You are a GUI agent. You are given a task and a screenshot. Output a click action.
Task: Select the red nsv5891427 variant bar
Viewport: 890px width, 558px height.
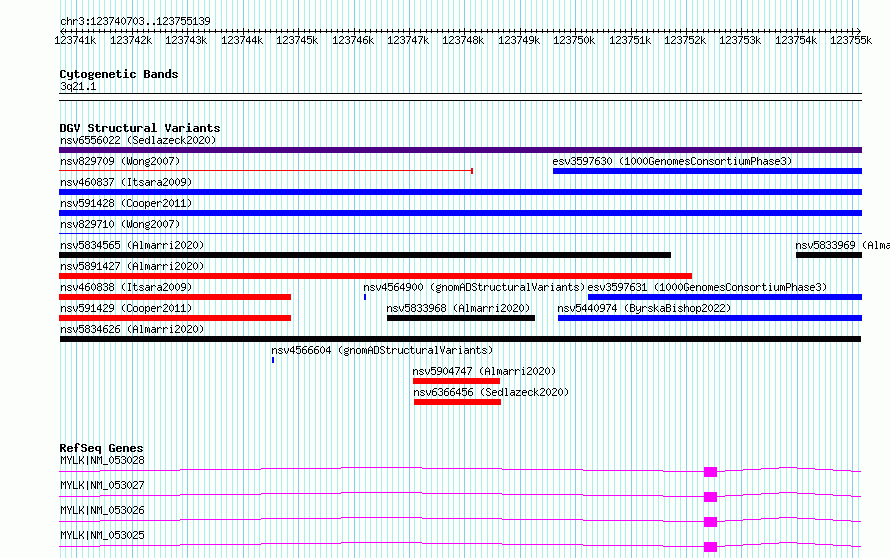pyautogui.click(x=375, y=276)
